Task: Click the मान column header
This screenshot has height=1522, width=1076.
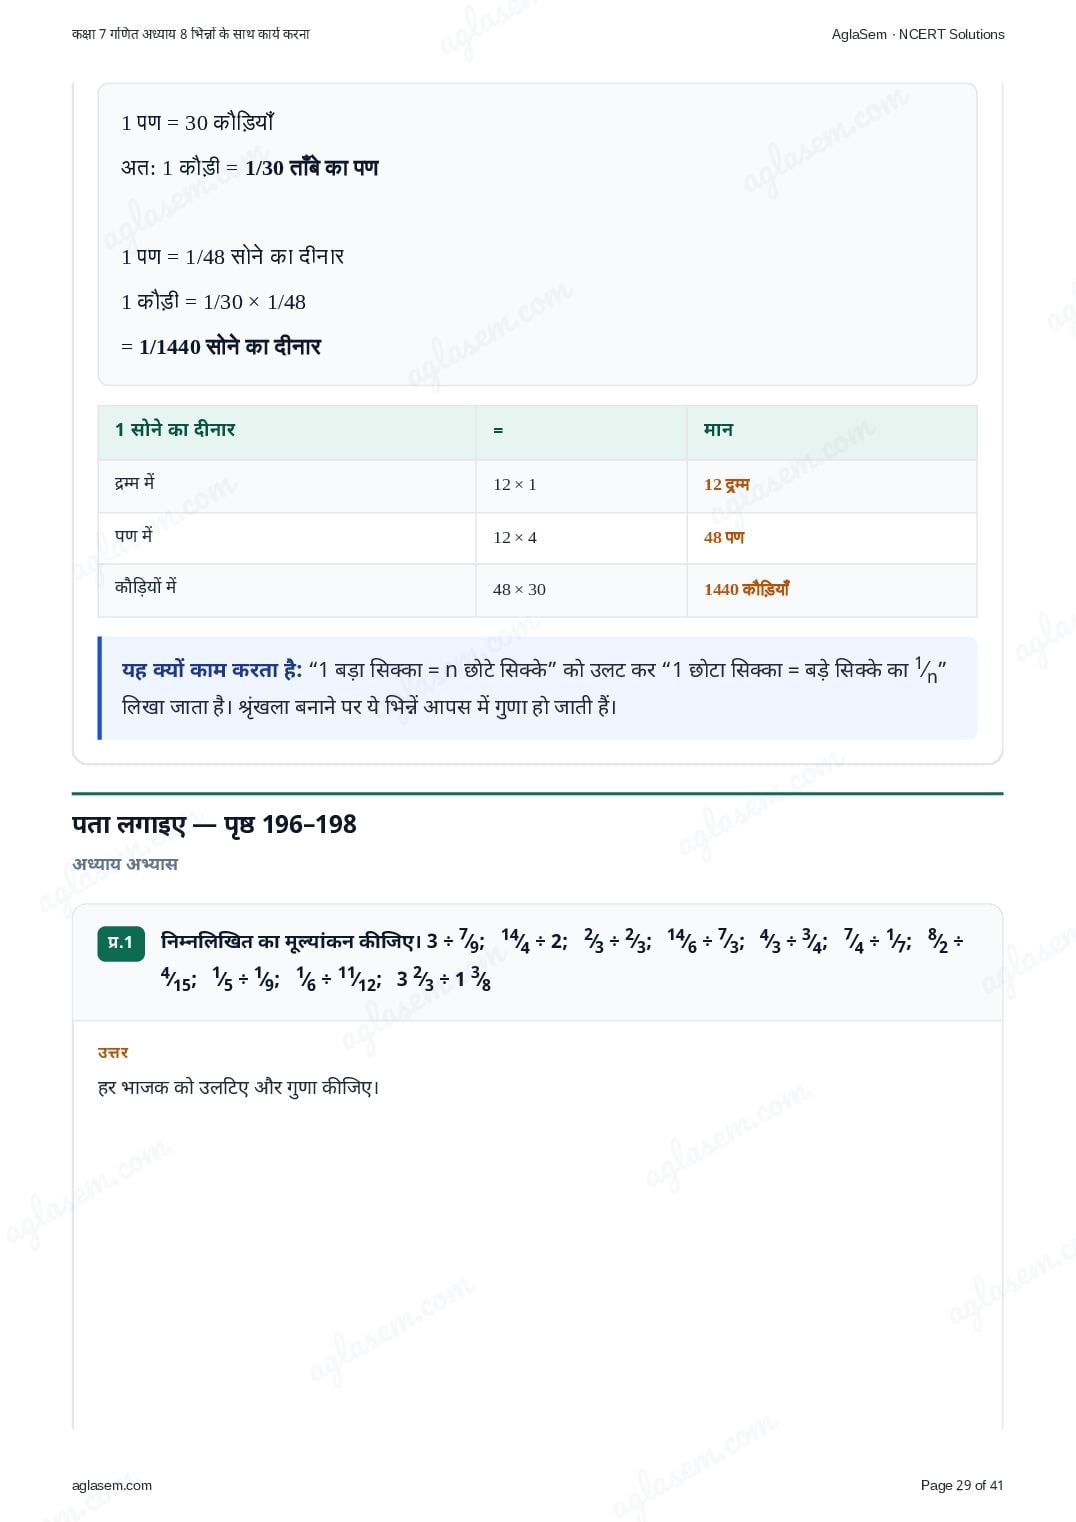Action: coord(718,429)
